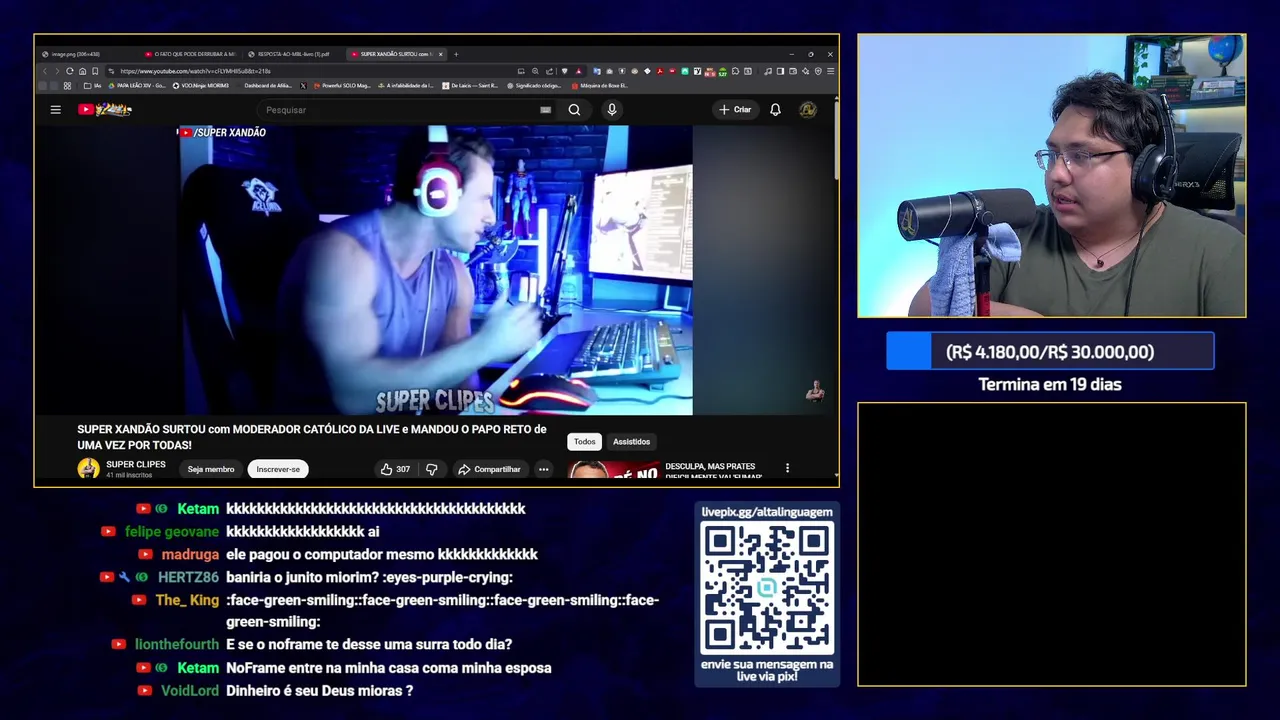Like the video with thumbs-up 307
This screenshot has width=1280, height=720.
tap(395, 469)
